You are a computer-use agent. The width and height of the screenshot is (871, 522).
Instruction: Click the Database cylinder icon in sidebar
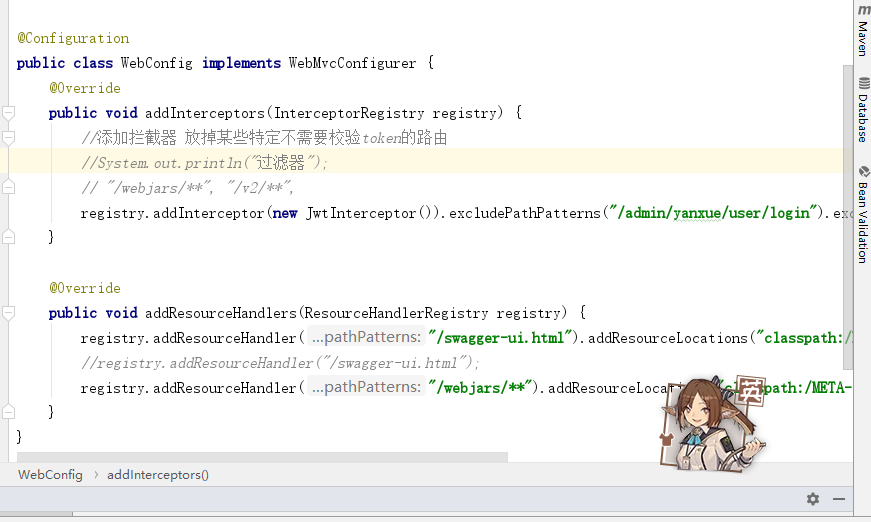tap(864, 83)
